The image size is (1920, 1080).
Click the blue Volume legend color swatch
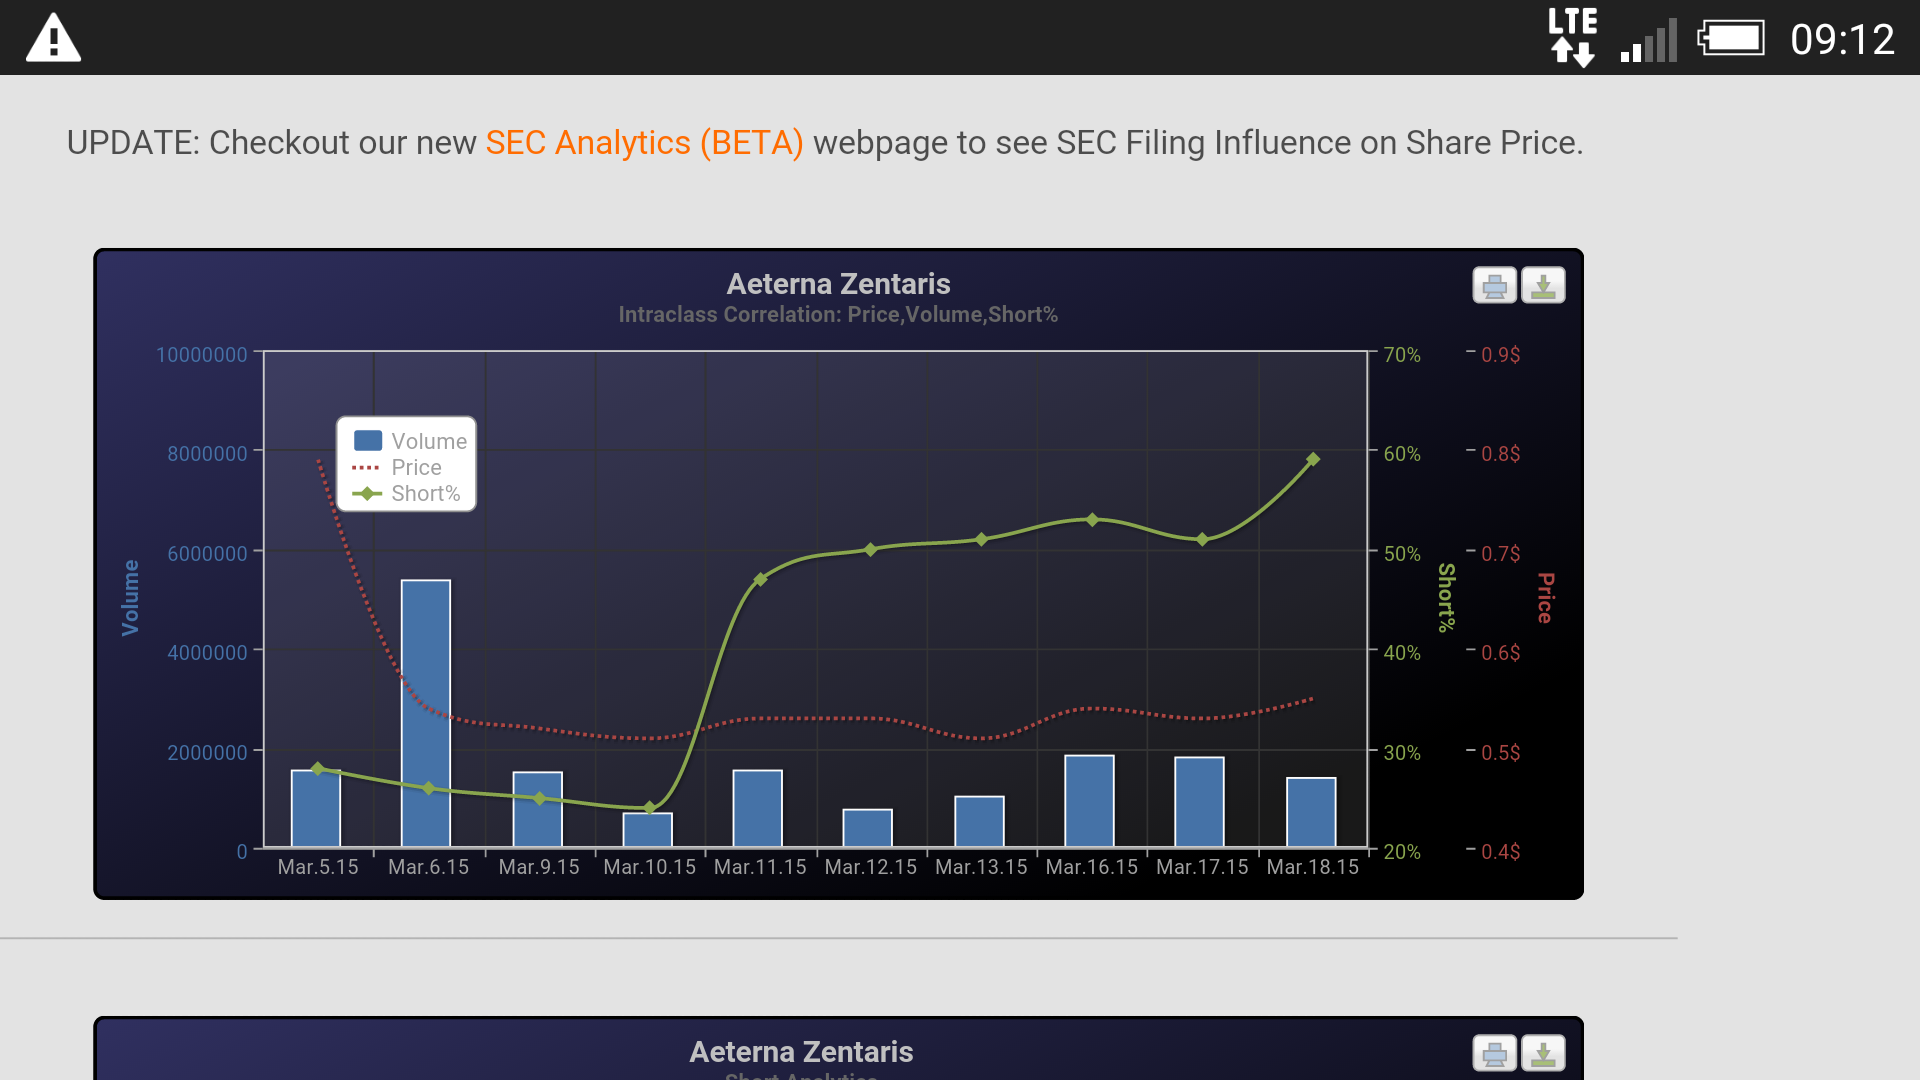coord(368,441)
